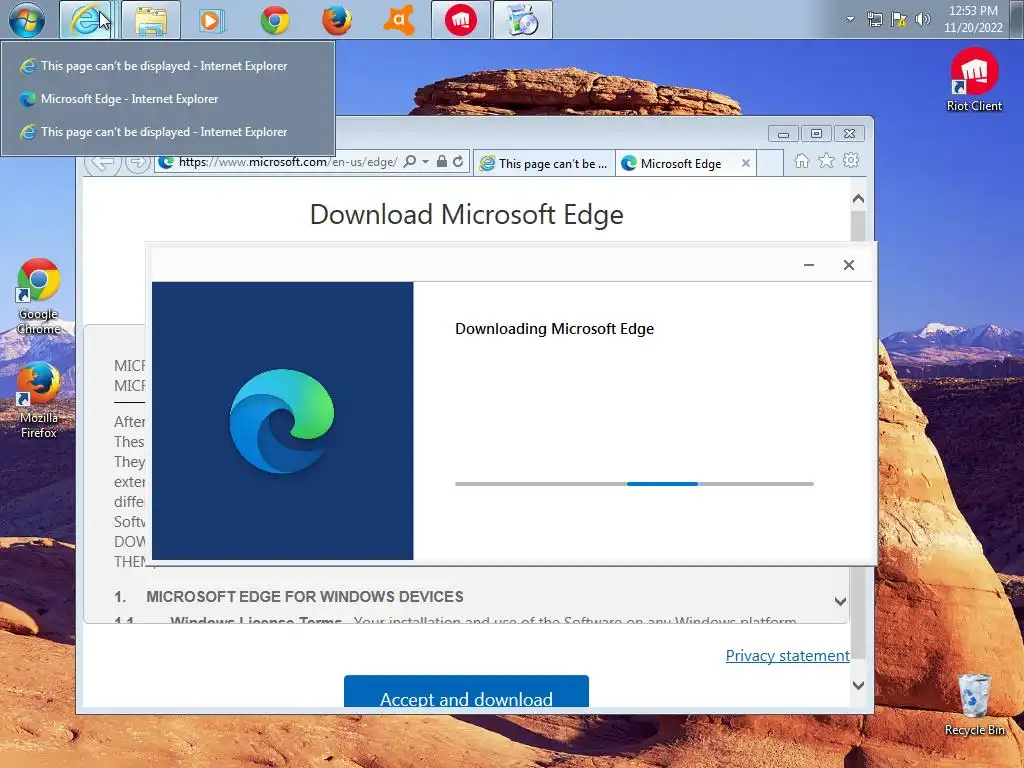1024x768 pixels.
Task: Open the Tools gear in Internet Explorer
Action: (851, 161)
